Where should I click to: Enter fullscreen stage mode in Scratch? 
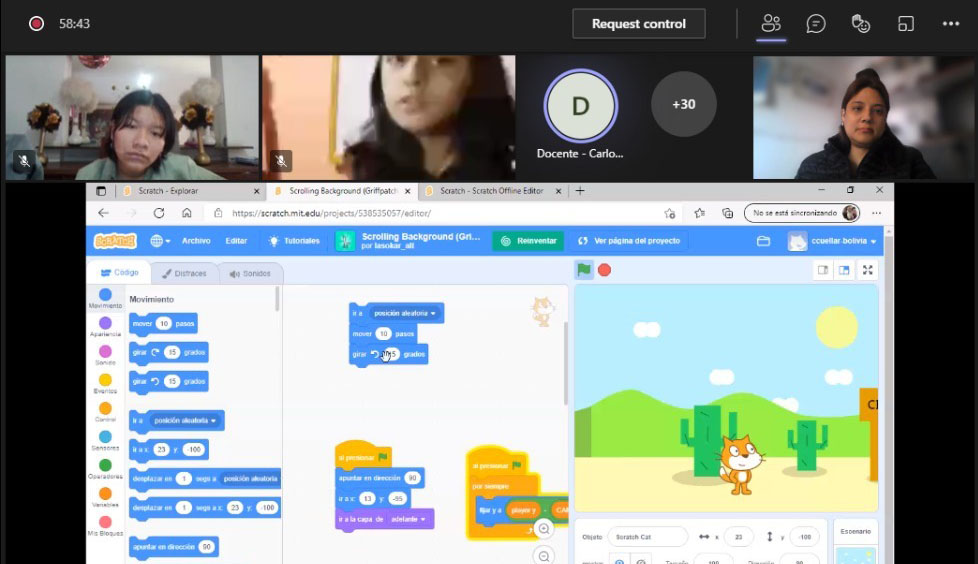pos(867,270)
